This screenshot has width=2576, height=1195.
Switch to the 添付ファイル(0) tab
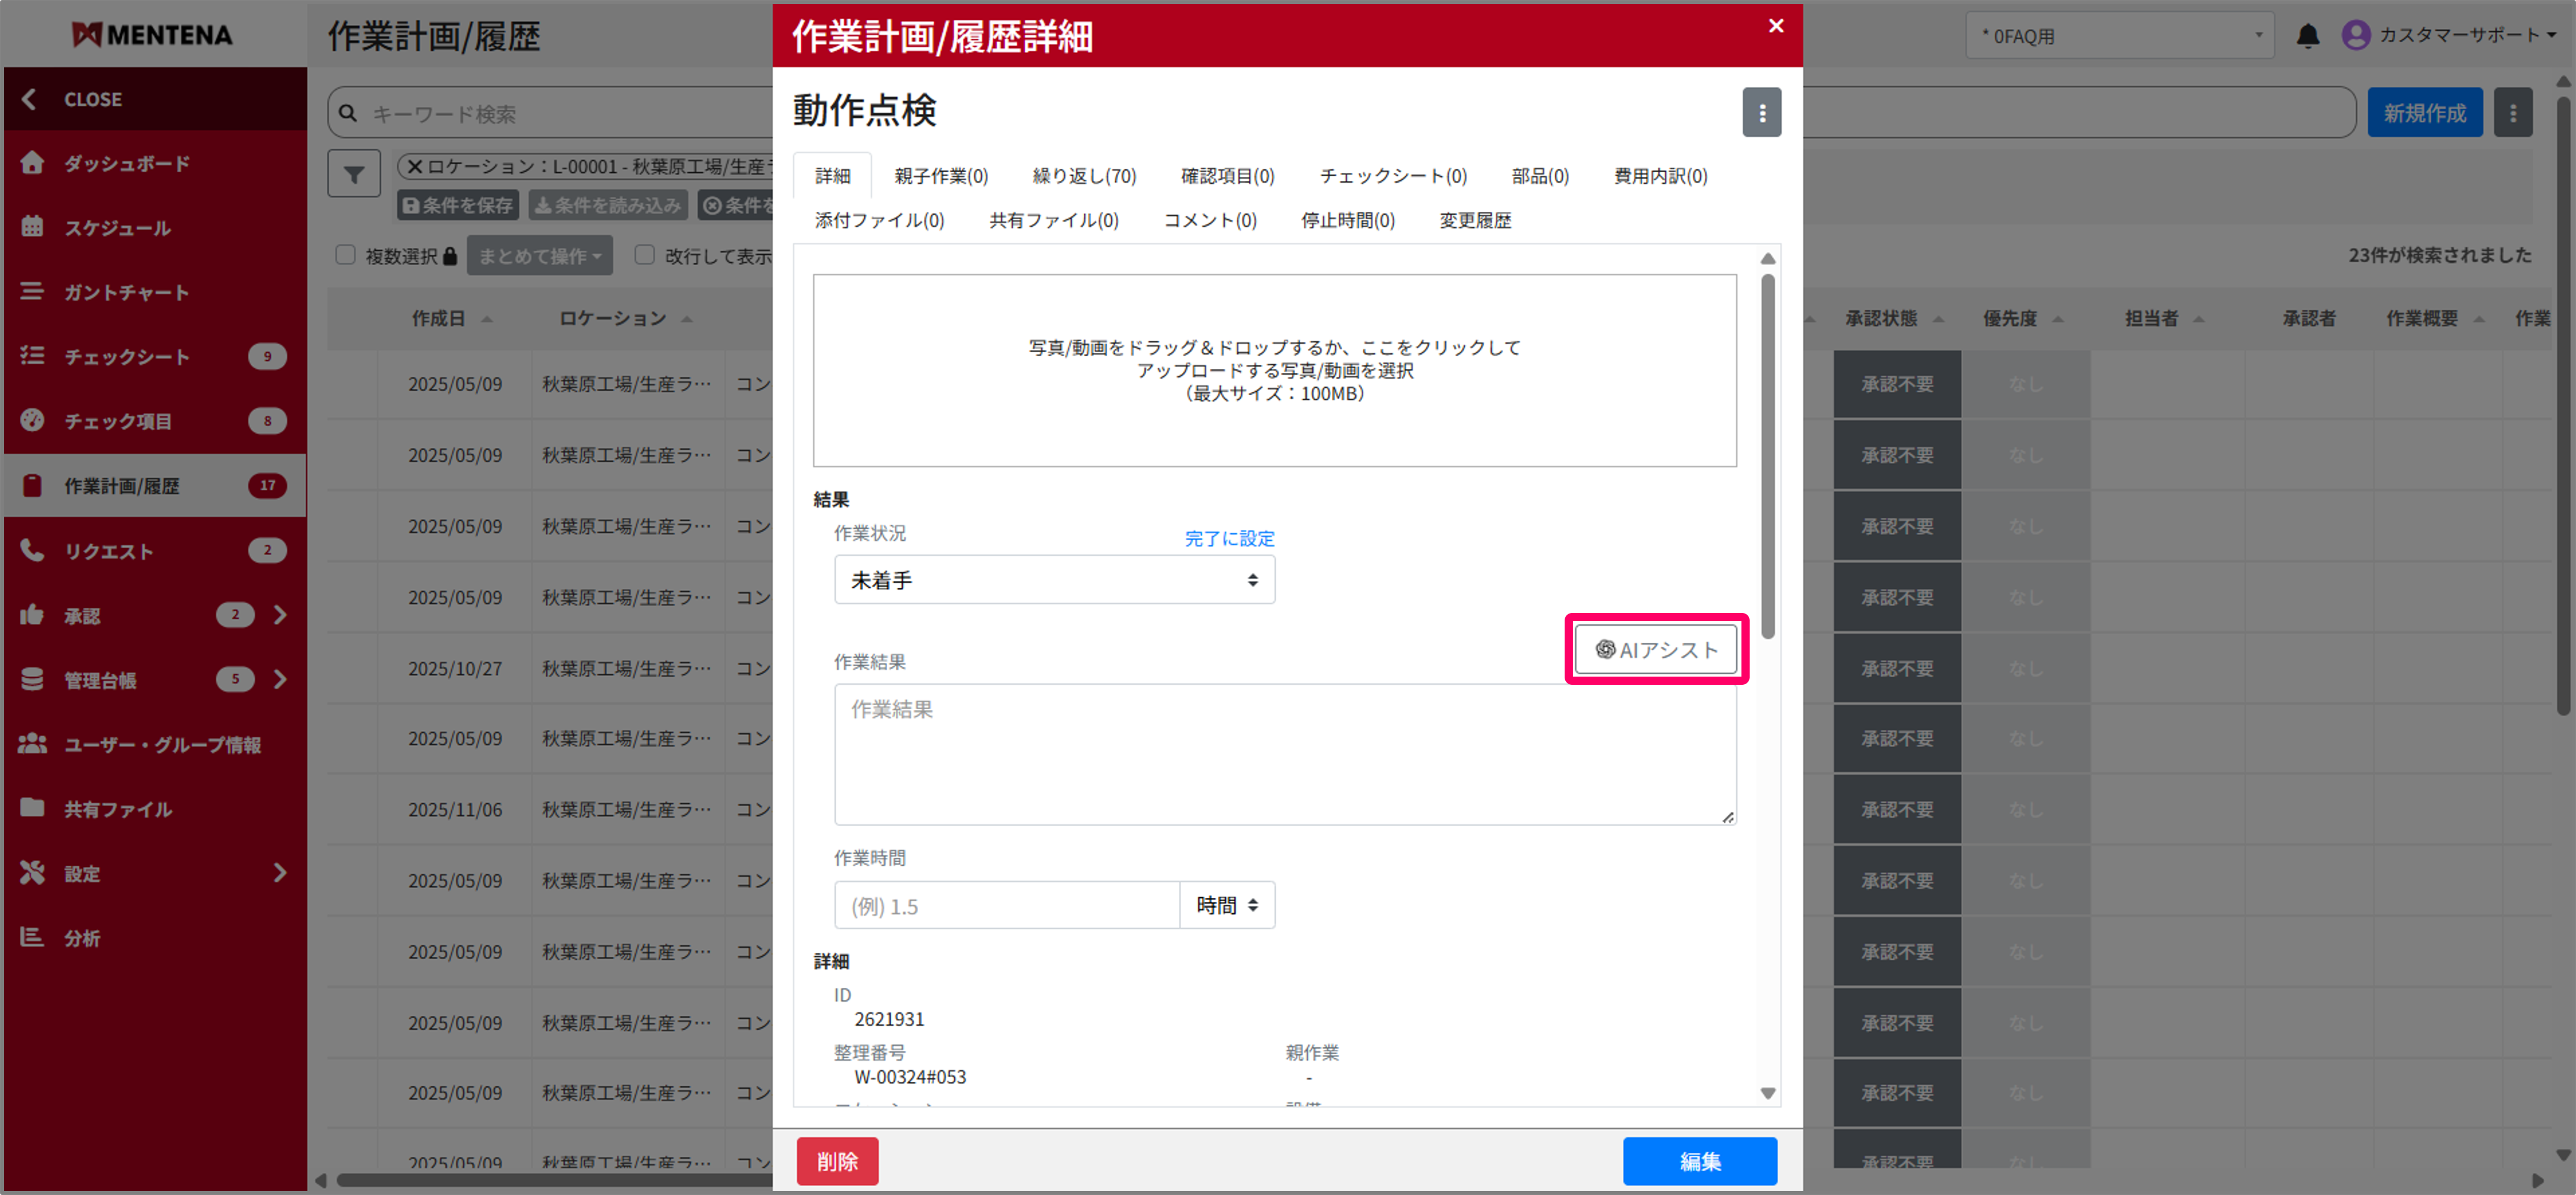click(x=878, y=220)
